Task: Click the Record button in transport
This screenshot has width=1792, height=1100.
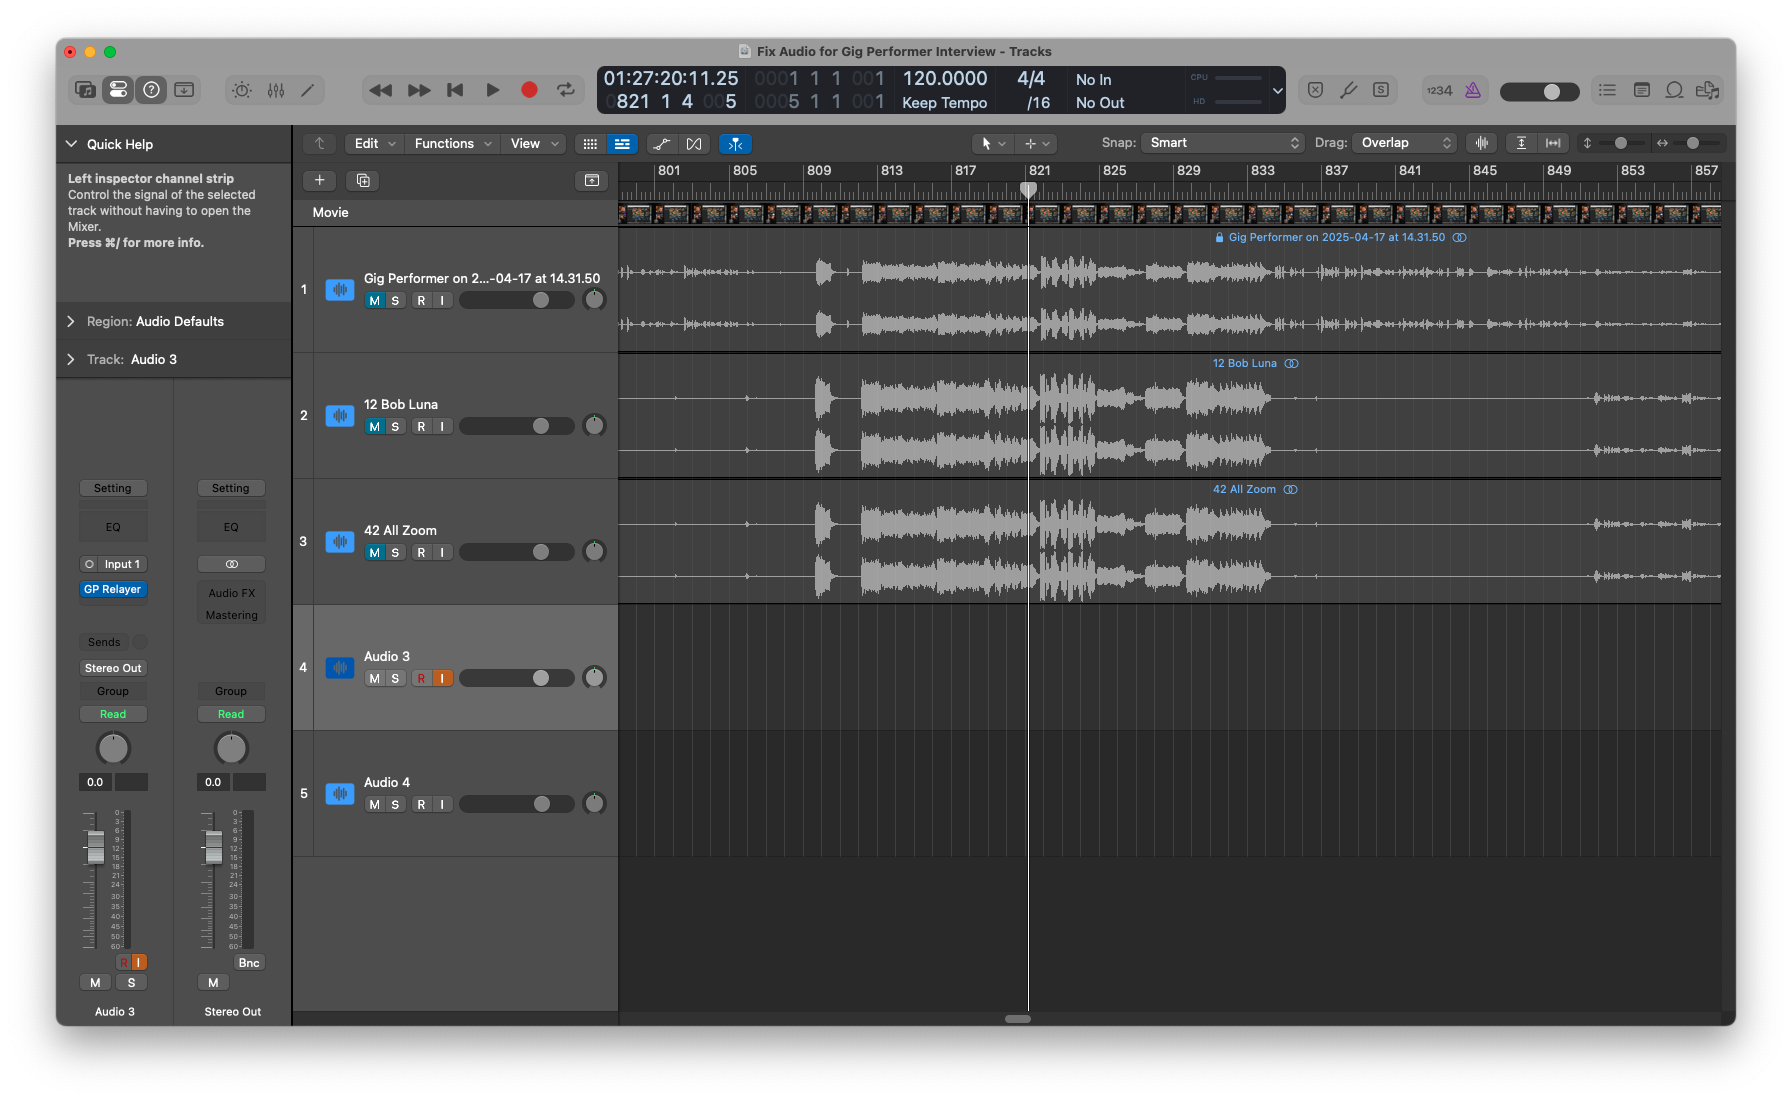Action: point(529,90)
